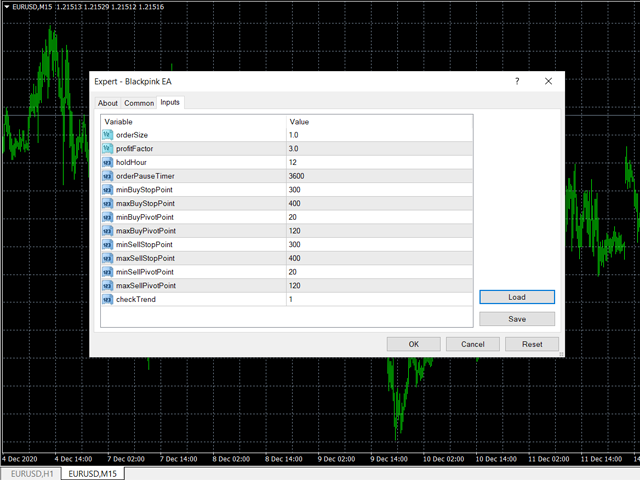The height and width of the screenshot is (480, 640).
Task: Select the maxSellPivotPoint variable name
Action: pyautogui.click(x=146, y=285)
